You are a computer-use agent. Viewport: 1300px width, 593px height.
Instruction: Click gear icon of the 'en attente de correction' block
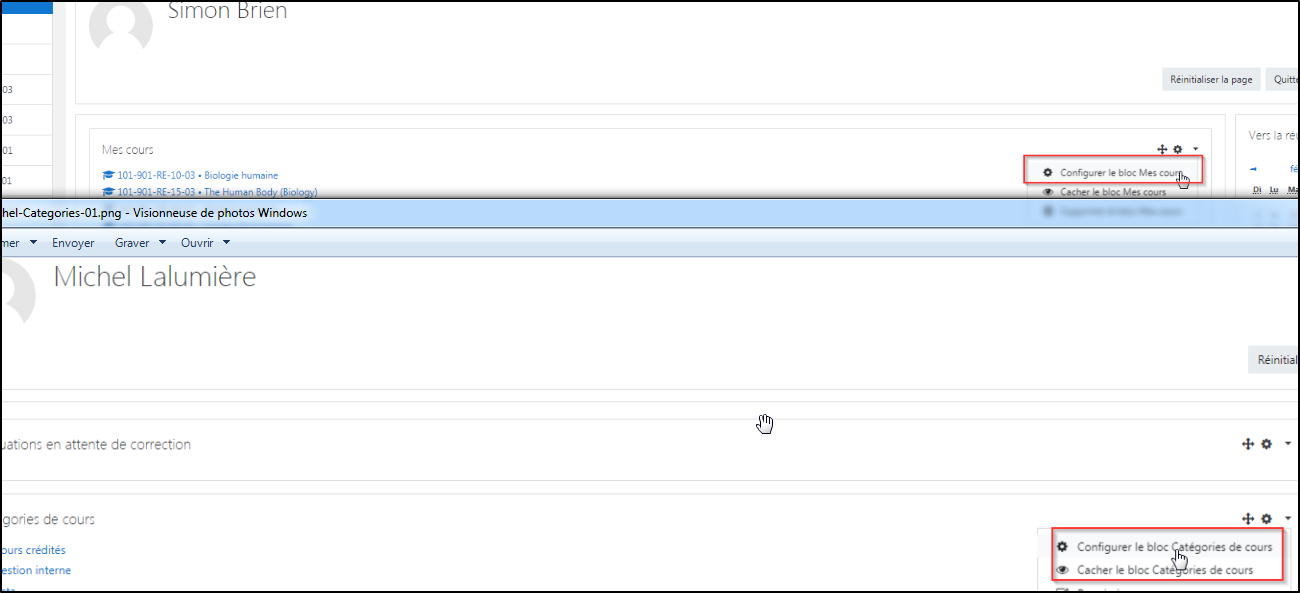[x=1266, y=444]
